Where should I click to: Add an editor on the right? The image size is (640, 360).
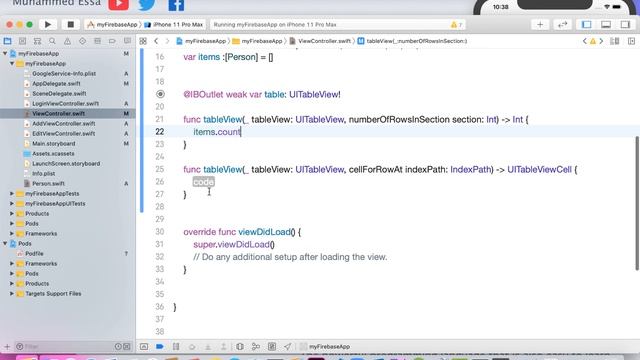point(631,41)
